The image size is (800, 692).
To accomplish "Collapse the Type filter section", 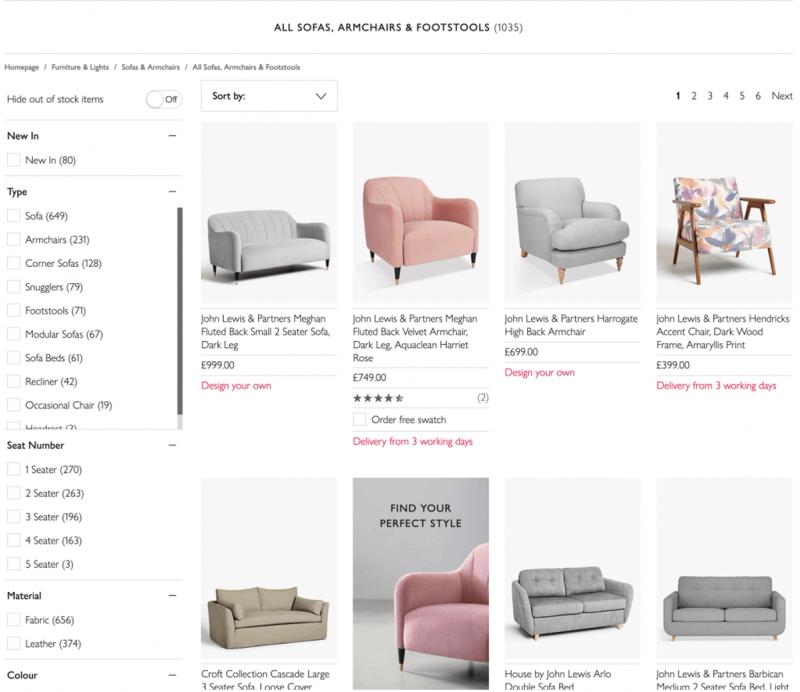I will [x=172, y=192].
